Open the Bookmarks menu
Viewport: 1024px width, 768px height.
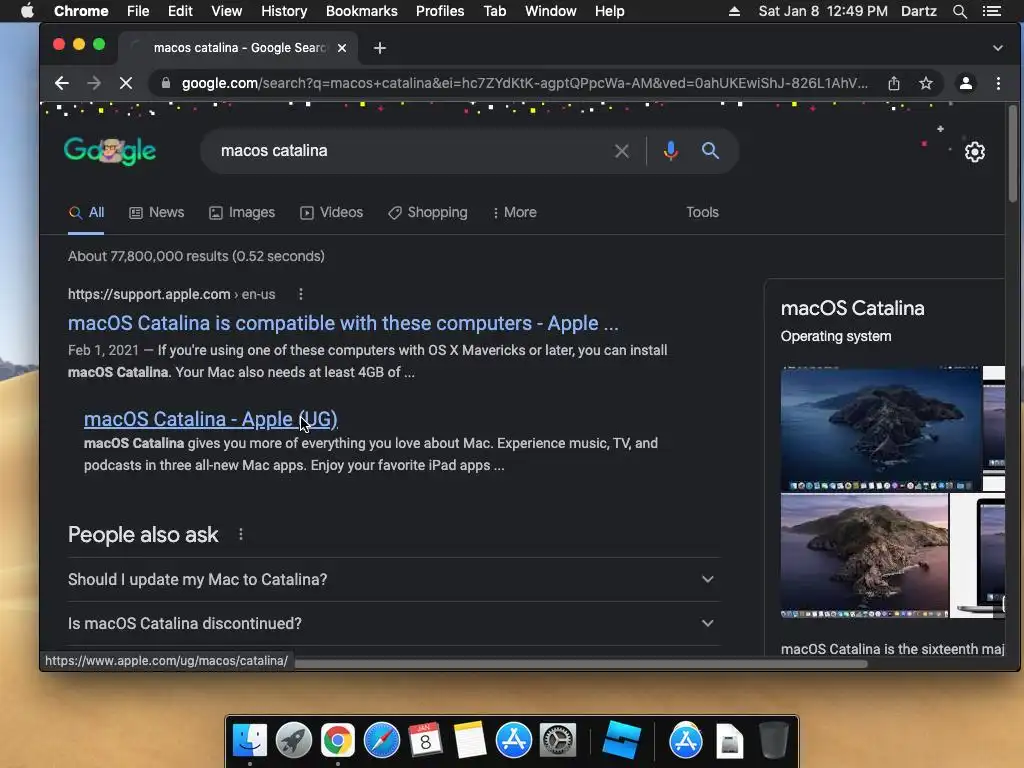361,11
